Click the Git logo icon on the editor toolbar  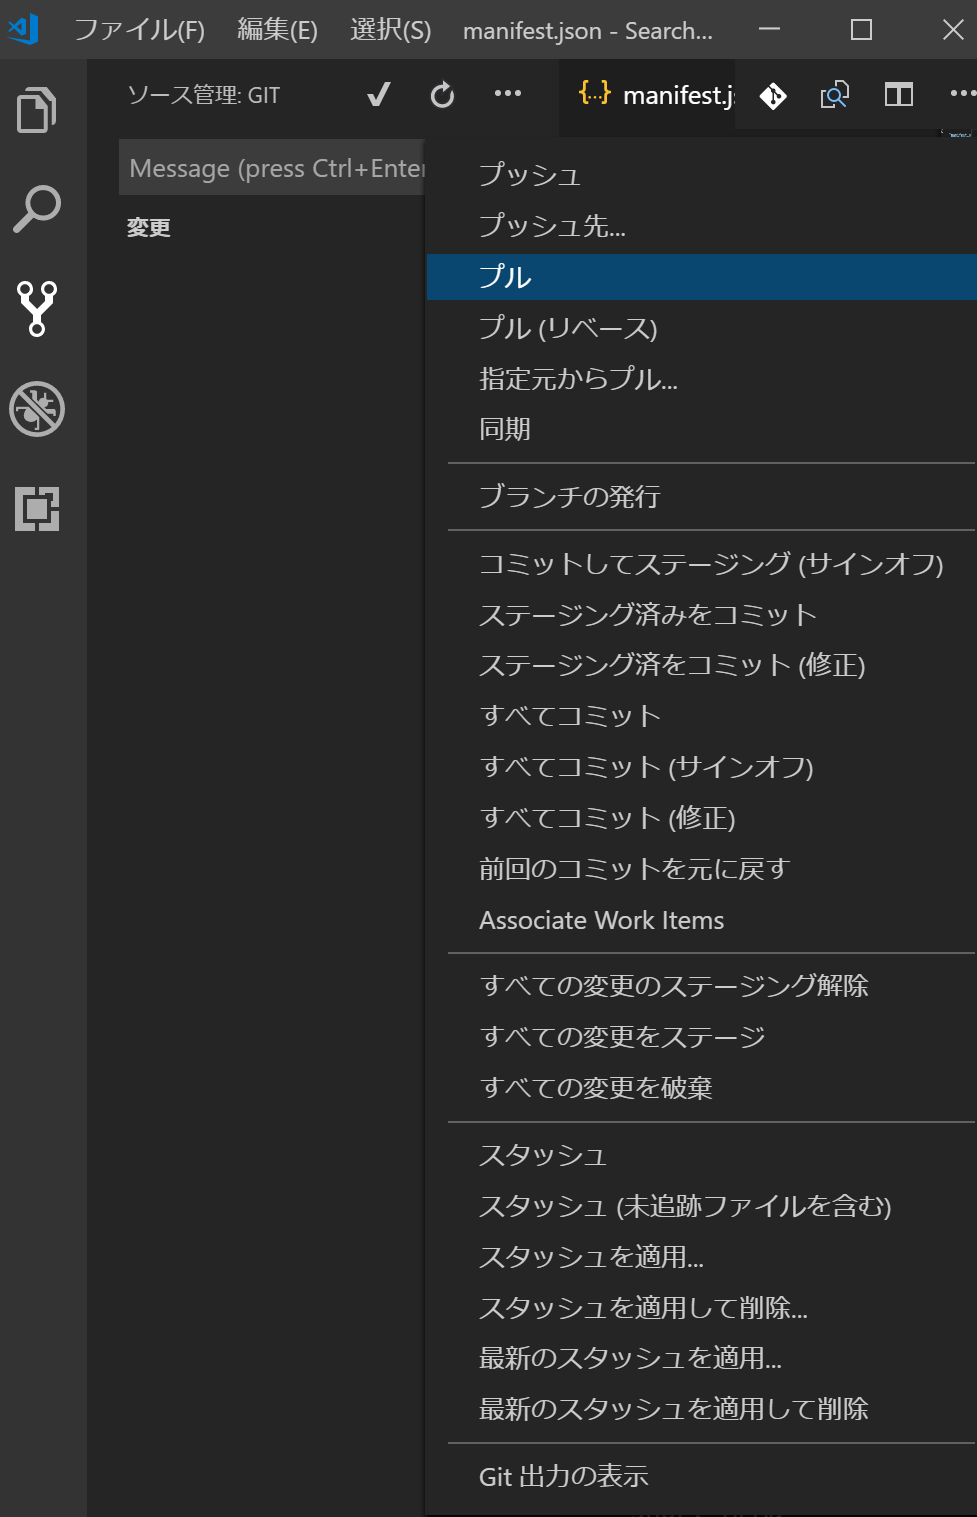pyautogui.click(x=771, y=96)
